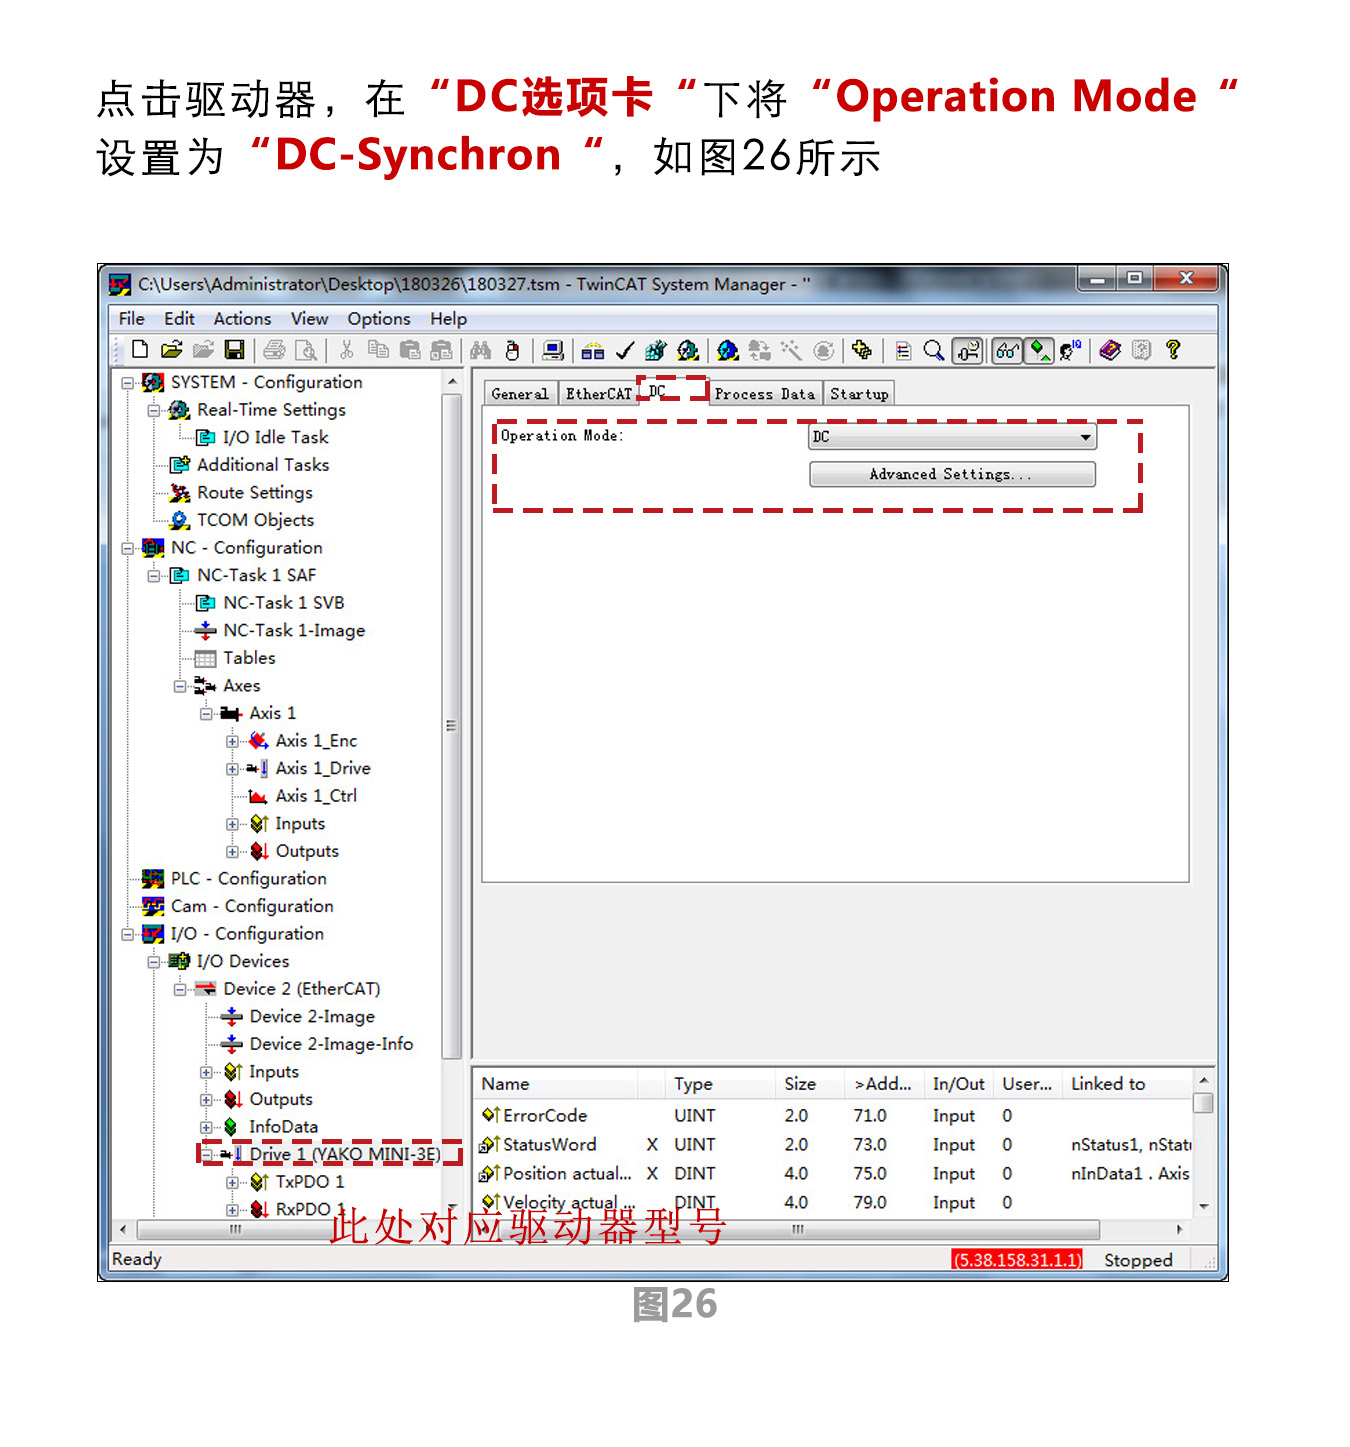
Task: Click the Activate Configuration toolbar icon
Action: (x=656, y=350)
